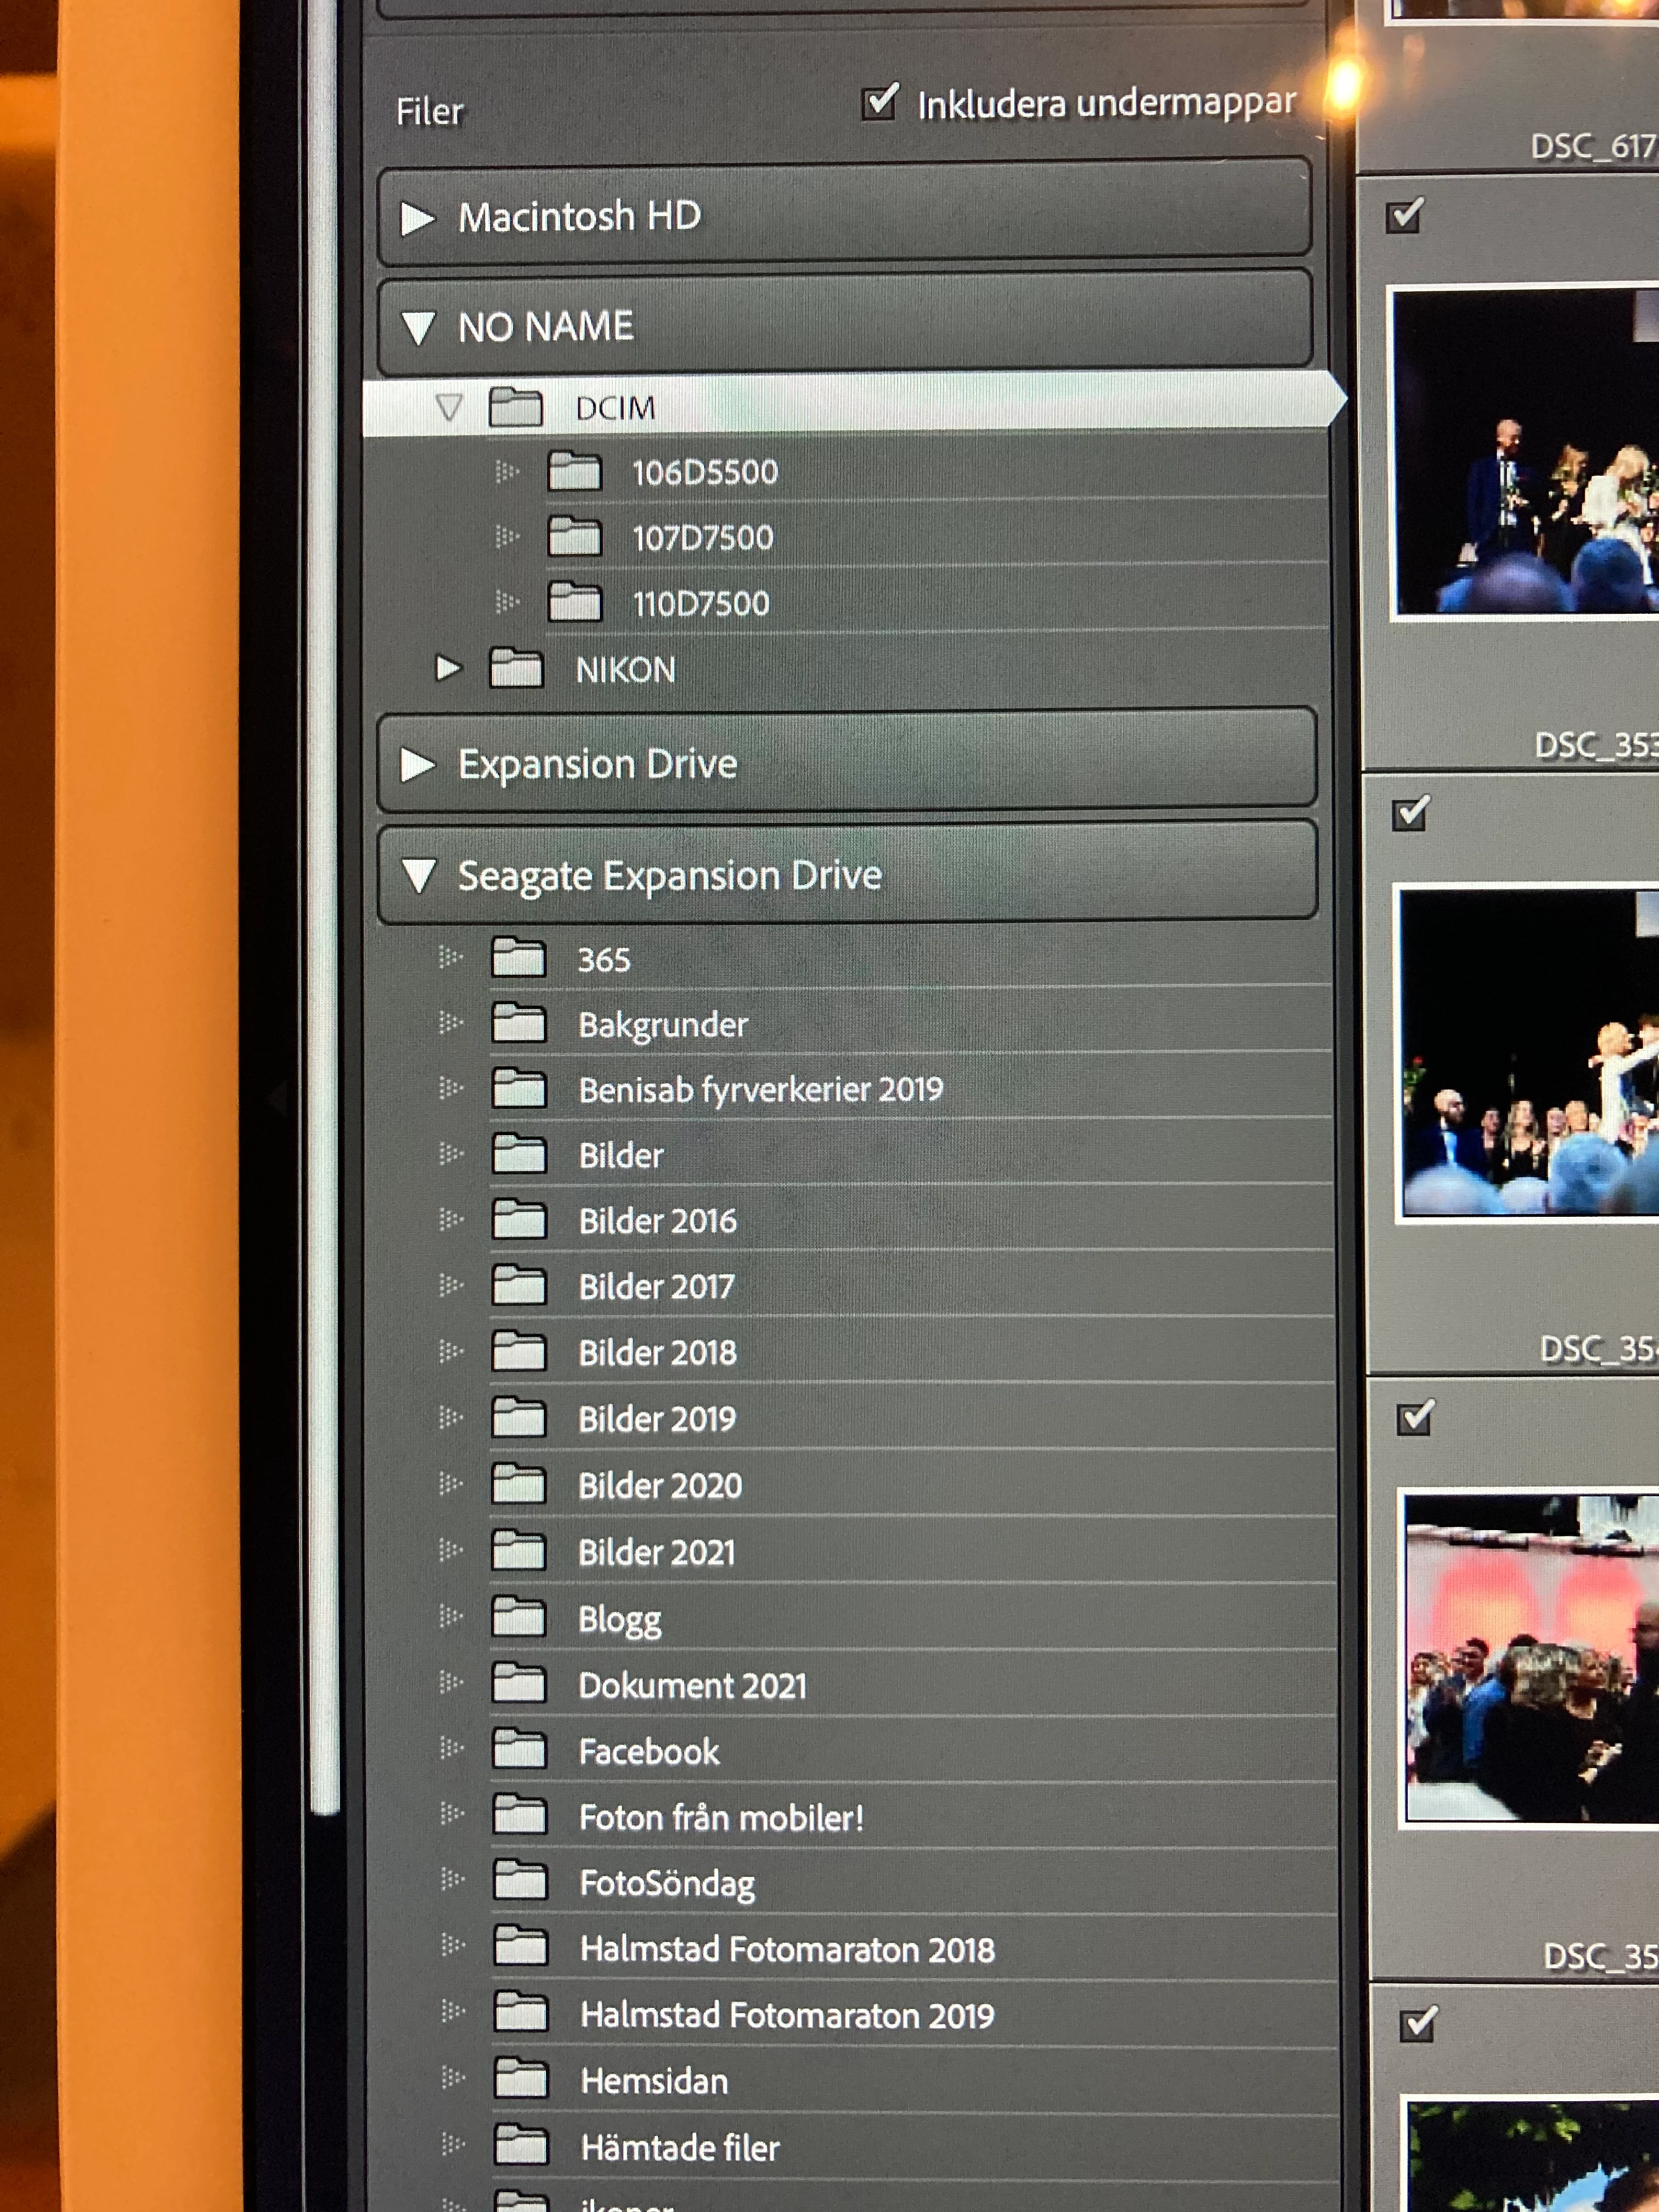Click the Bakgrunder folder icon
1659x2212 pixels.
[518, 1023]
